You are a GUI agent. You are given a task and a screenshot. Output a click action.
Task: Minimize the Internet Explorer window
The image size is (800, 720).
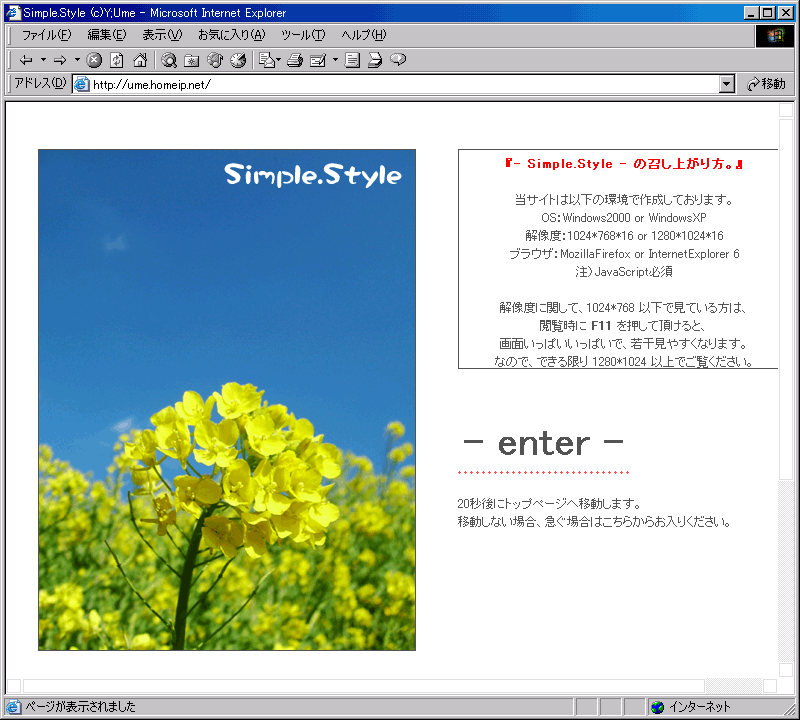pyautogui.click(x=750, y=13)
